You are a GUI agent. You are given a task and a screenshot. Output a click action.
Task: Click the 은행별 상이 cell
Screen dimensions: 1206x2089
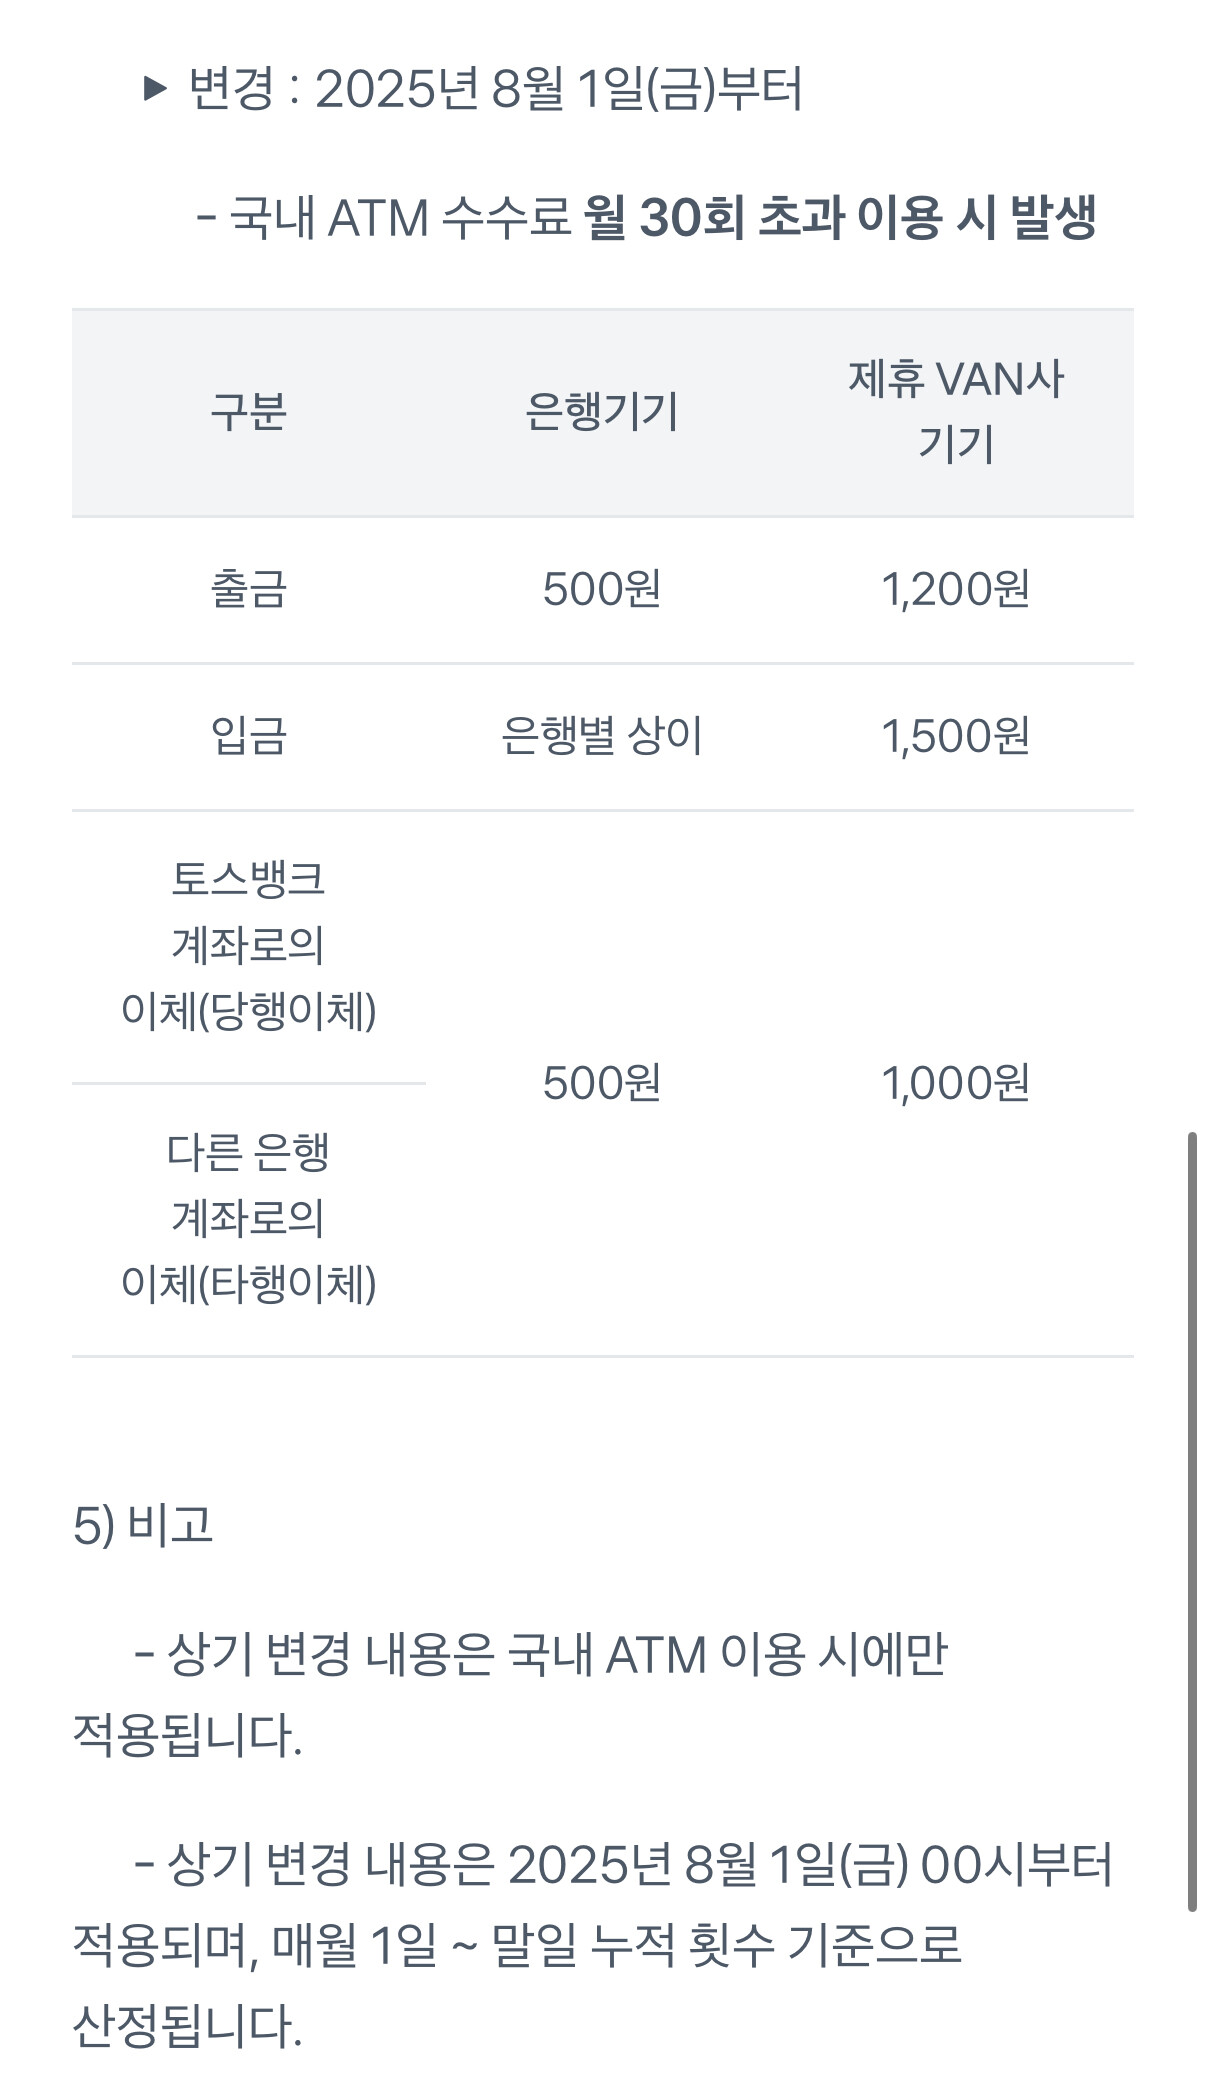[x=602, y=736]
